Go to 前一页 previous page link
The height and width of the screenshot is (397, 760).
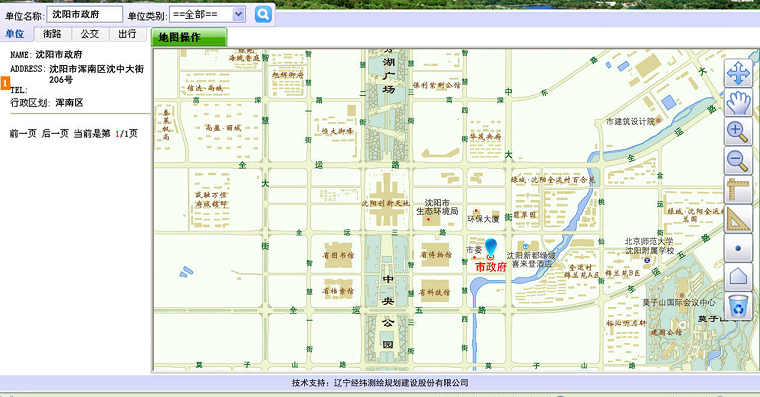pyautogui.click(x=23, y=134)
